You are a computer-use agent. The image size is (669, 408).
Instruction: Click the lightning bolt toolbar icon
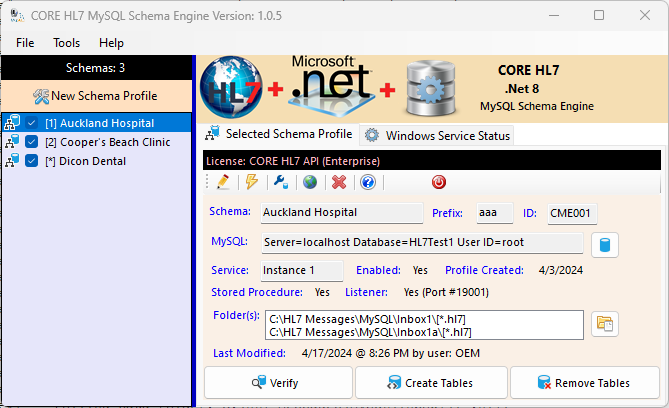coord(252,182)
